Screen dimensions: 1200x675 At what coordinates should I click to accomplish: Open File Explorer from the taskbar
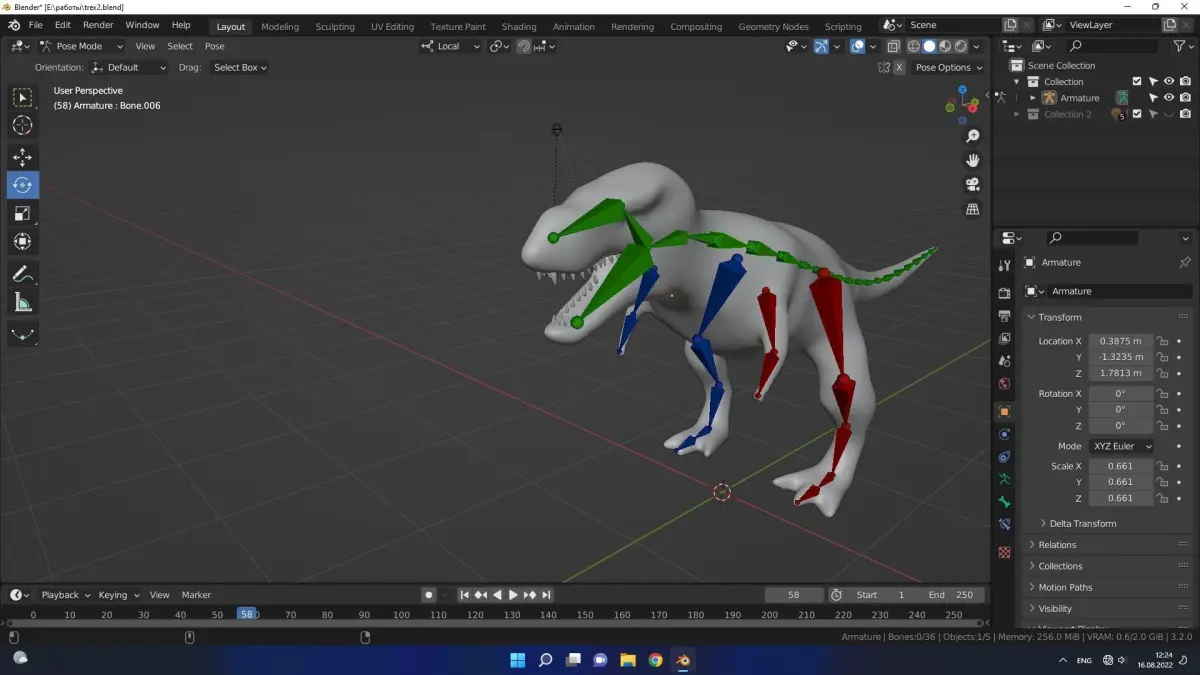(x=628, y=660)
